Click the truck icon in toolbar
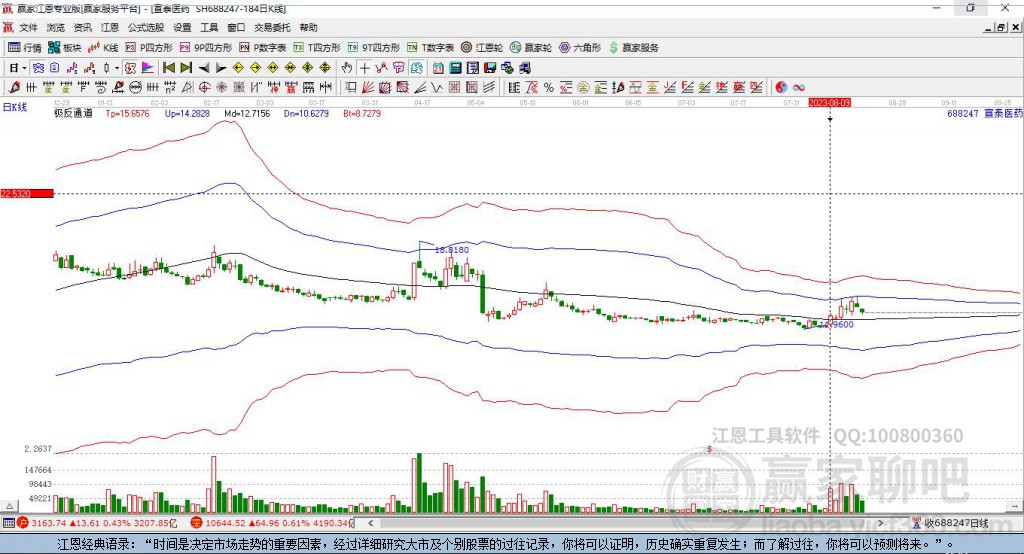This screenshot has width=1024, height=554. point(524,68)
